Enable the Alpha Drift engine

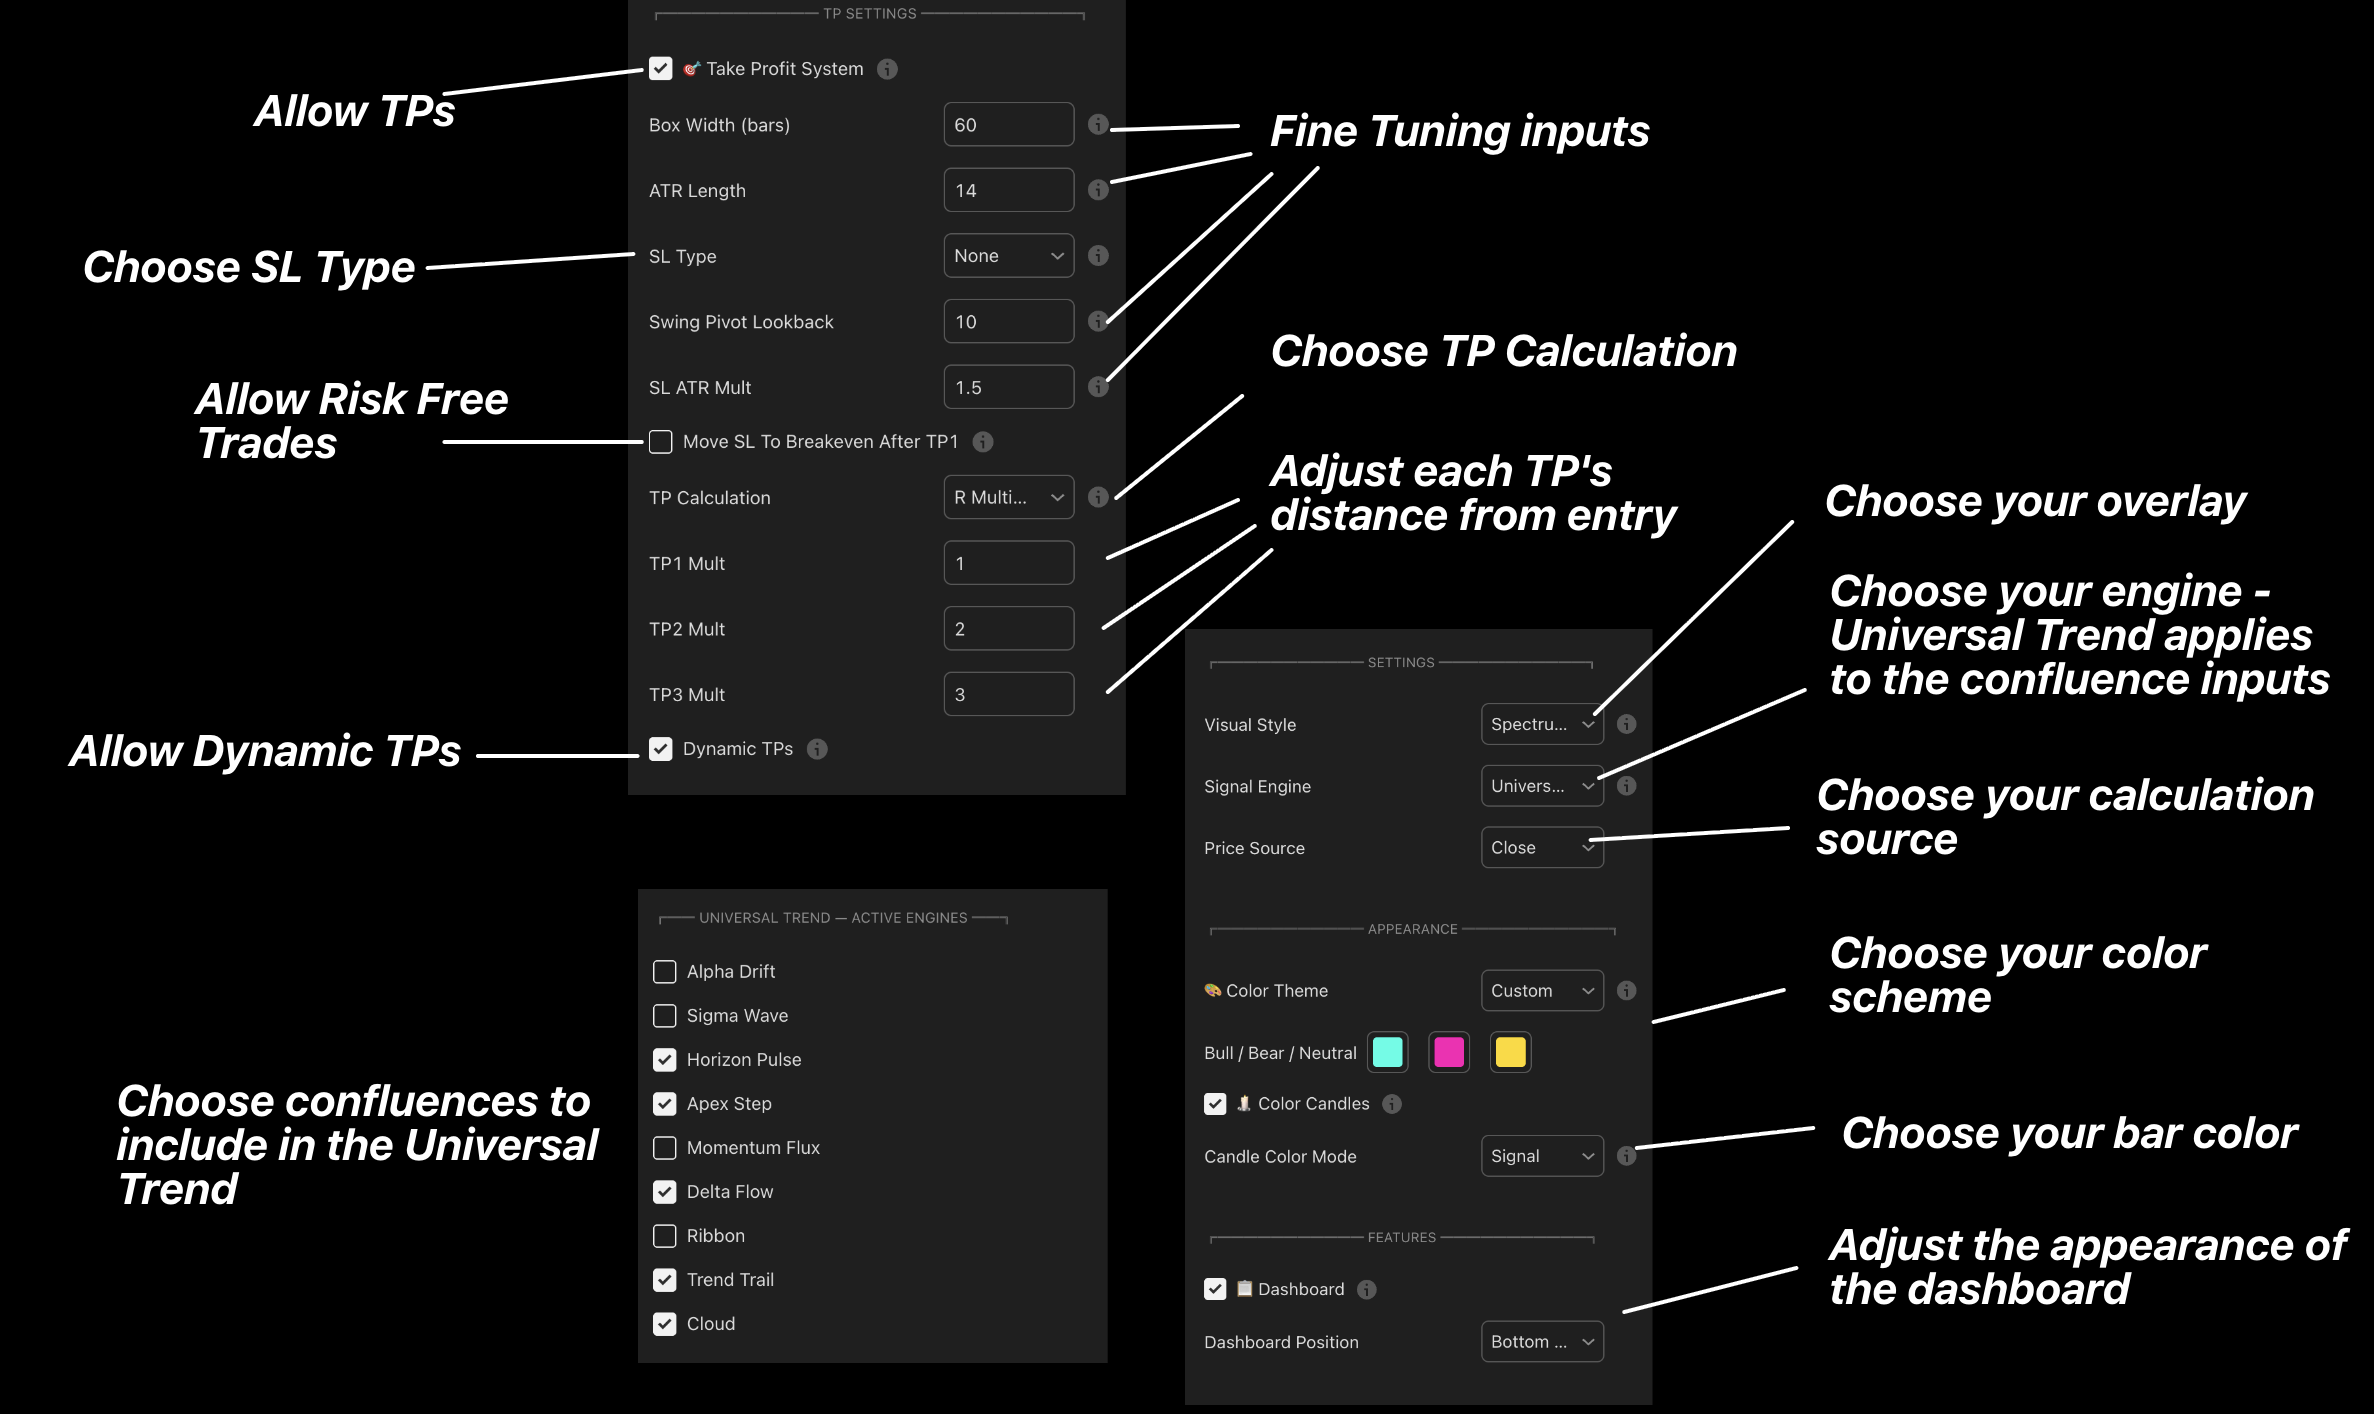point(665,971)
